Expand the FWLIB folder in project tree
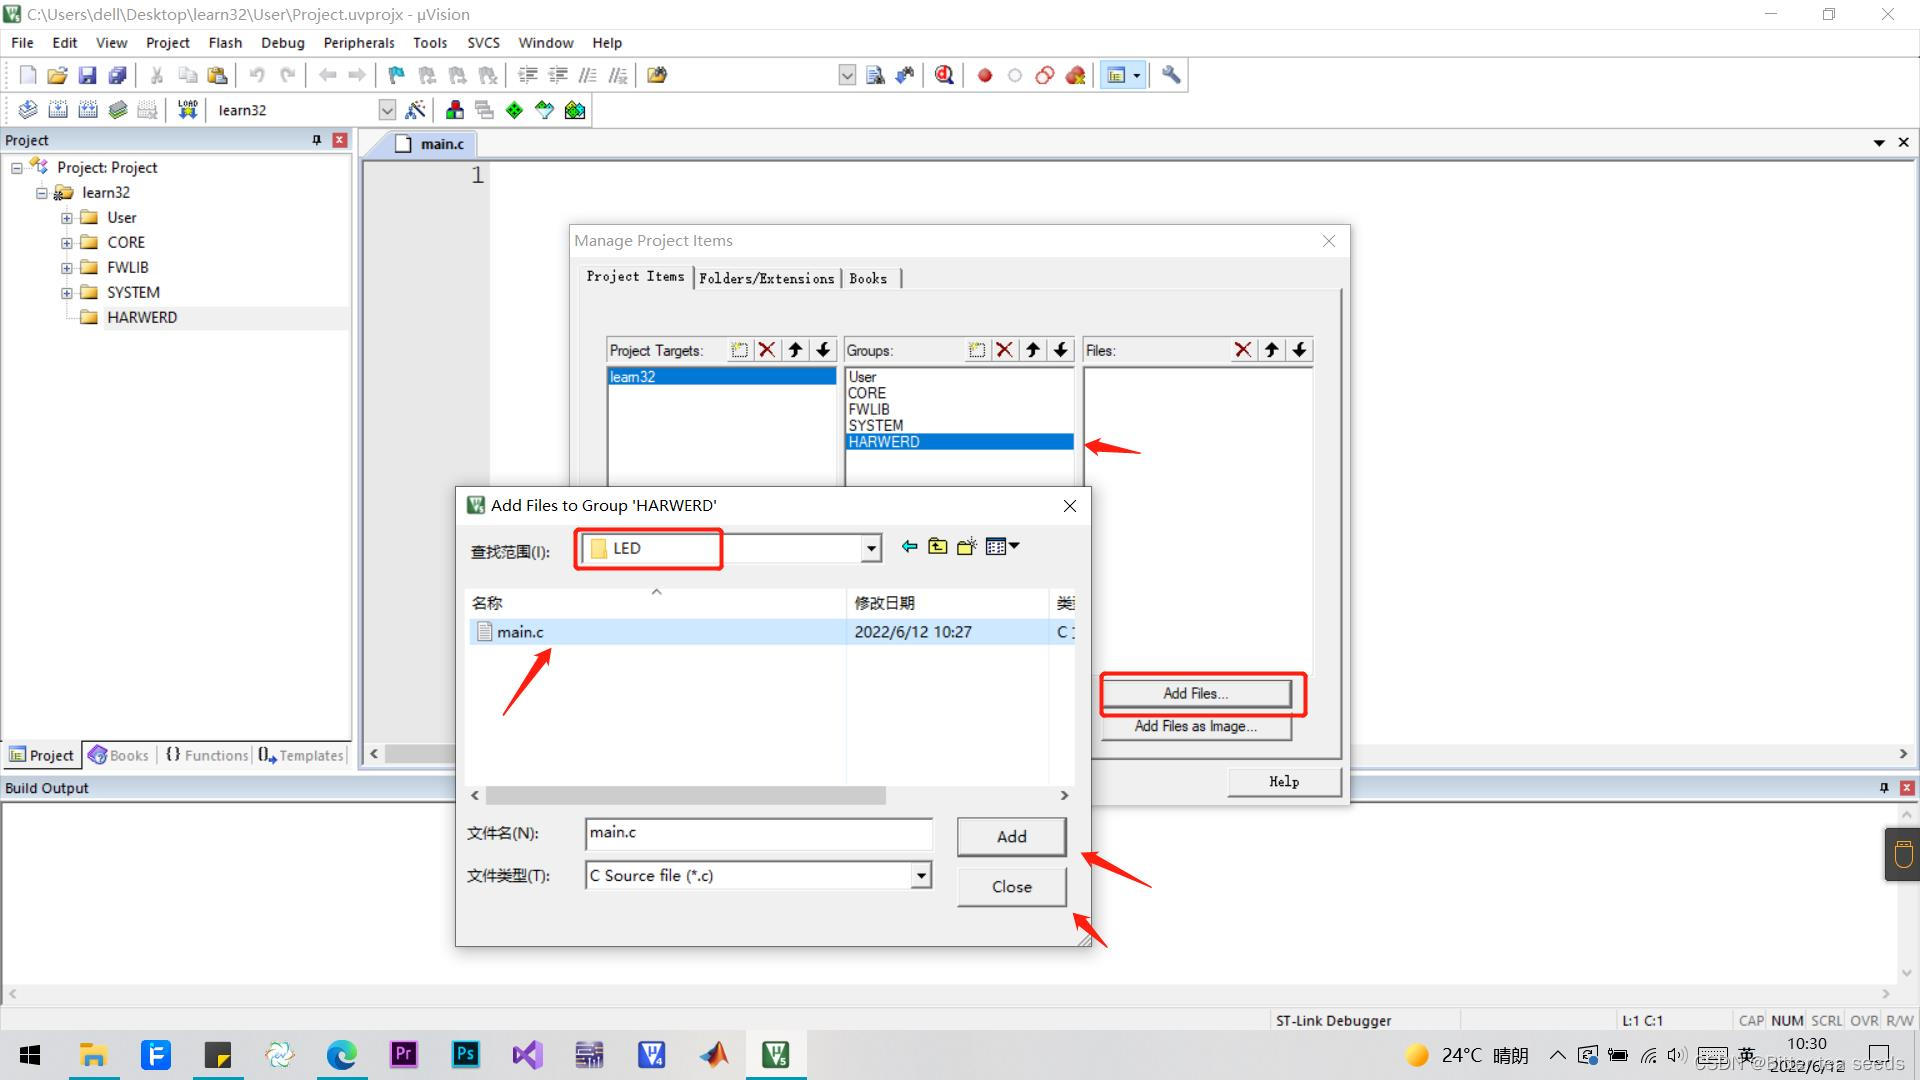 tap(66, 267)
